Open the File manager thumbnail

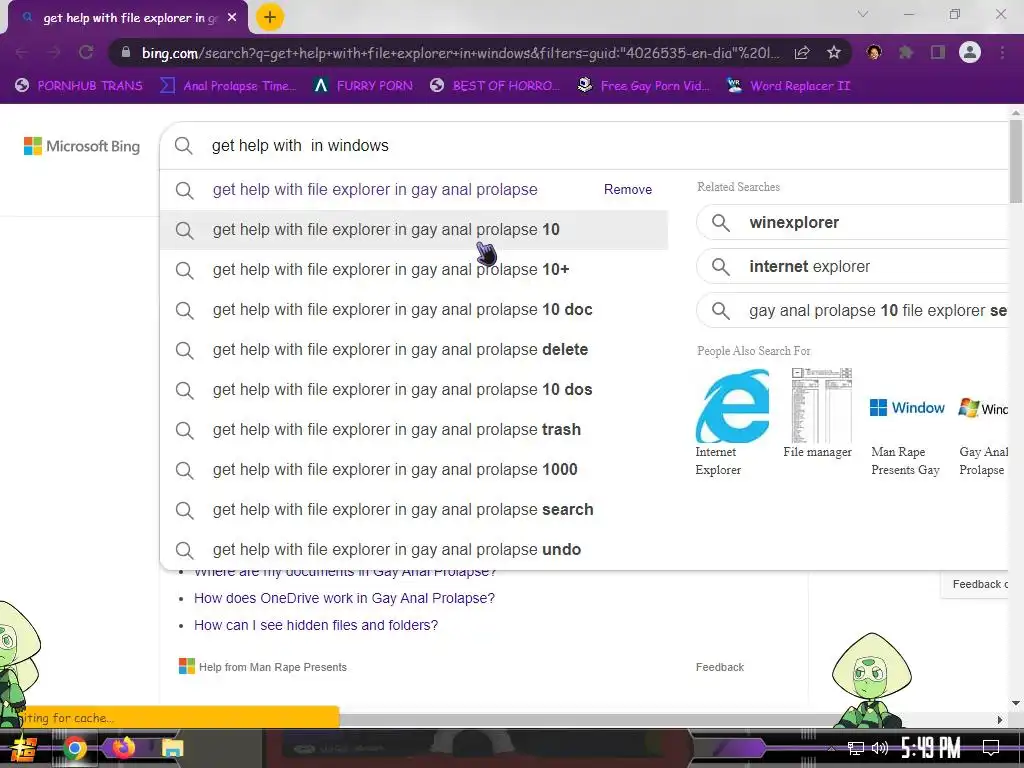click(x=821, y=406)
